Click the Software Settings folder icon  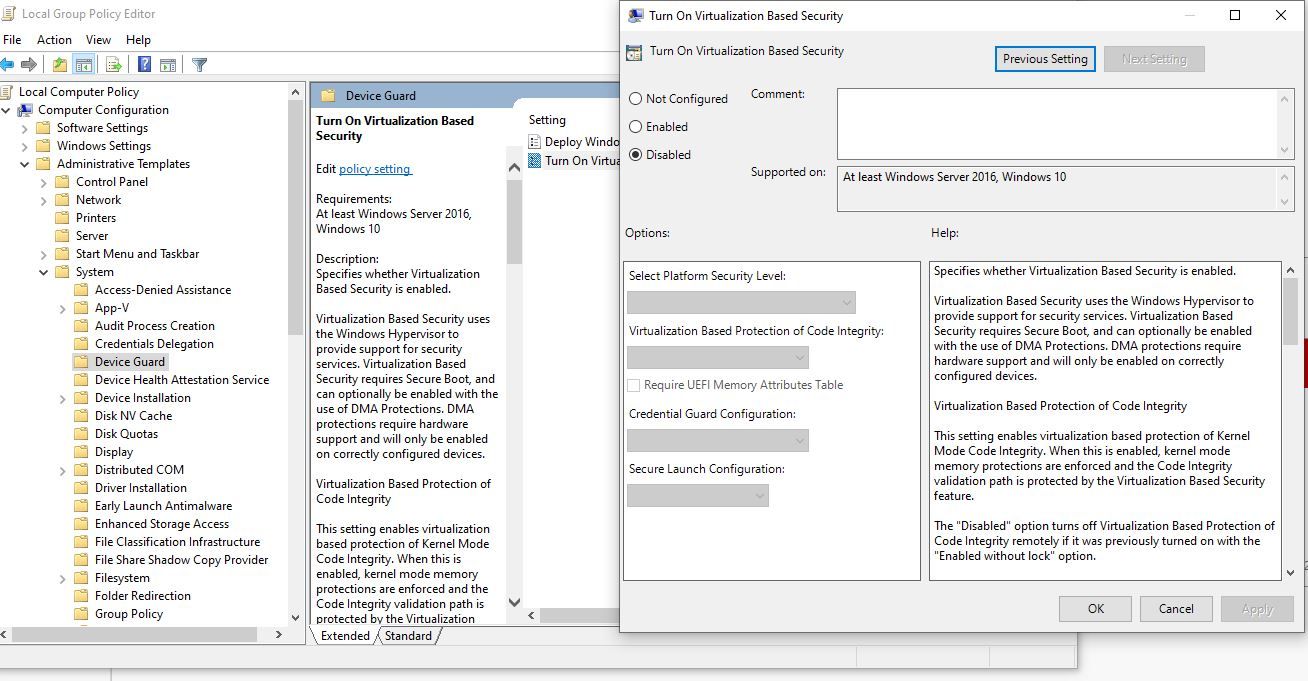click(43, 128)
